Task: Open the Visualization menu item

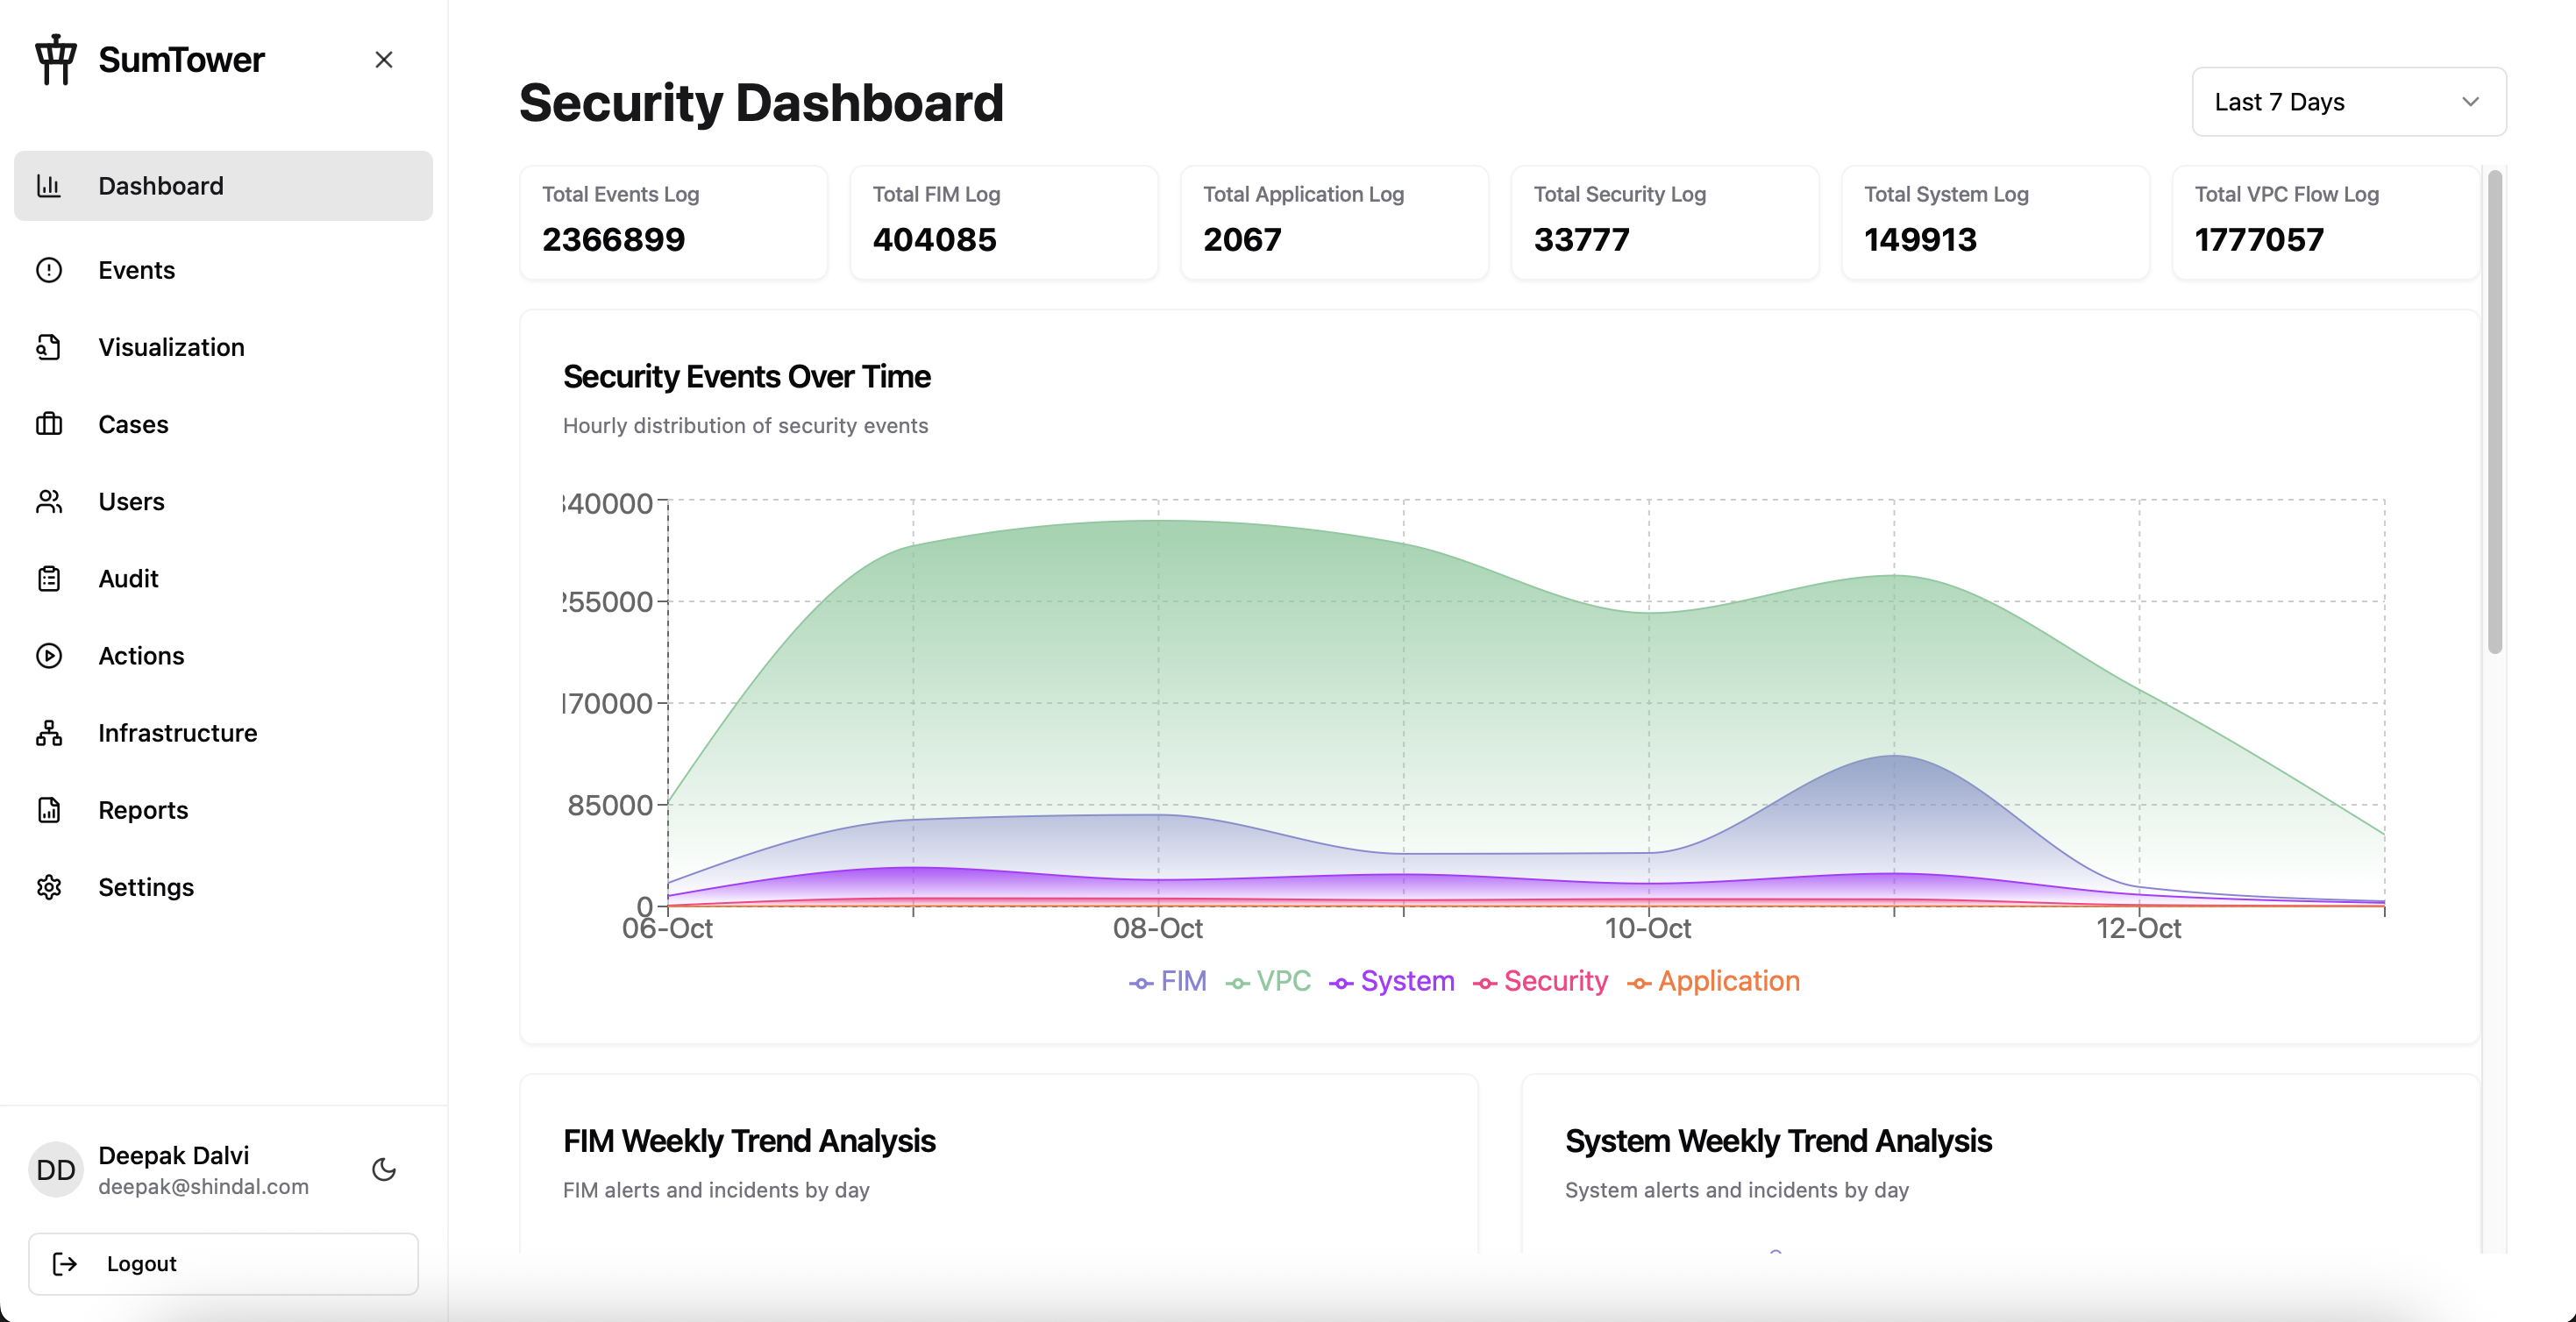Action: point(171,347)
